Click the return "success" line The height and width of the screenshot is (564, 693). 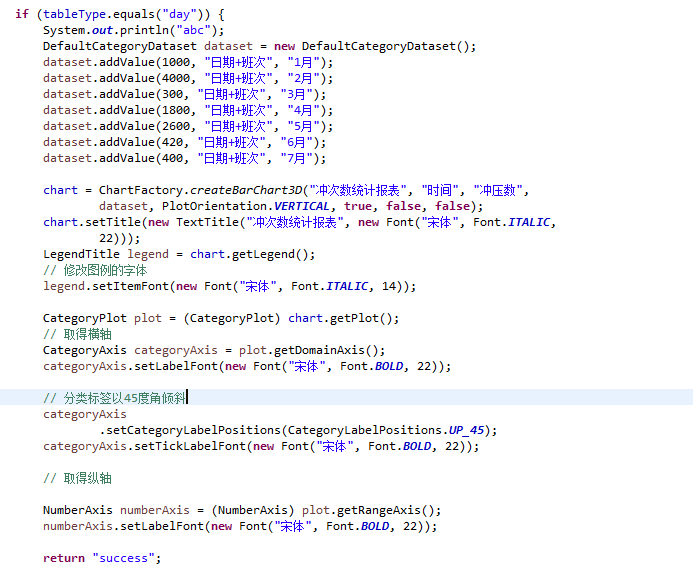(x=102, y=558)
